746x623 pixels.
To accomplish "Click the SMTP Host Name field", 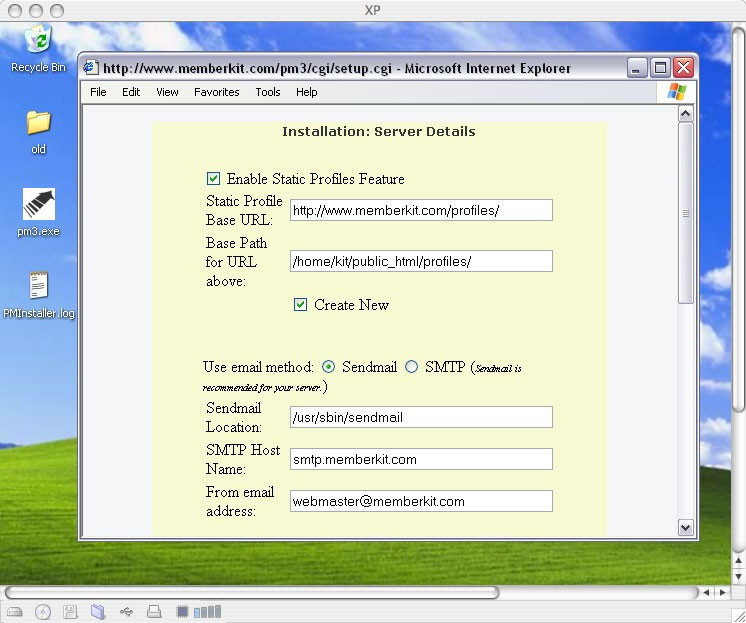I will (421, 459).
